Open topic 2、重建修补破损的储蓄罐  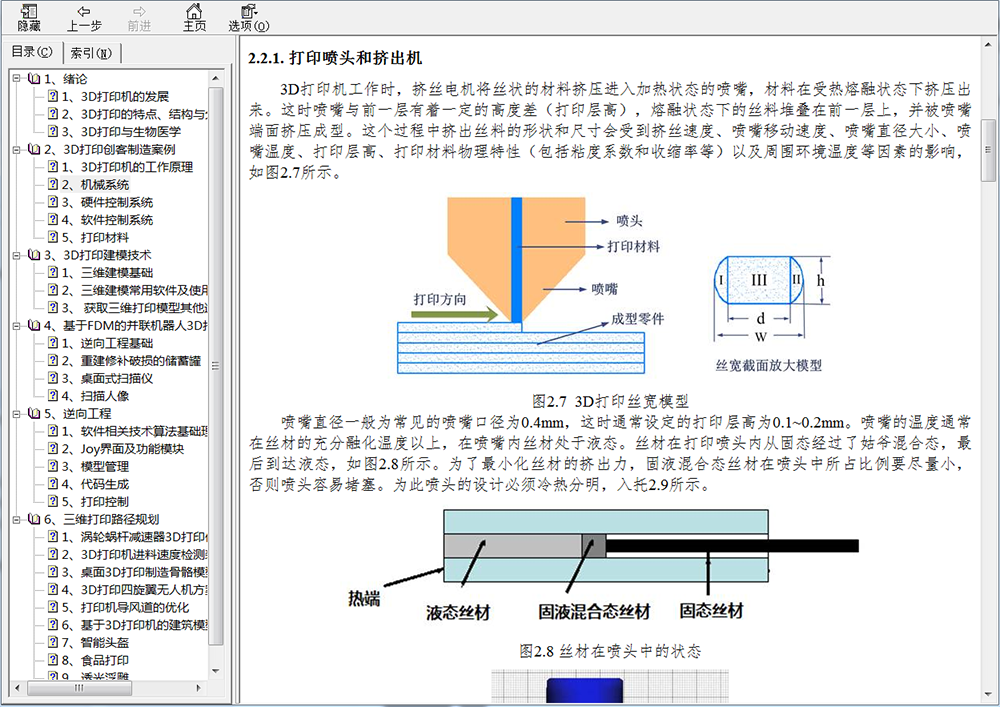pyautogui.click(x=131, y=361)
